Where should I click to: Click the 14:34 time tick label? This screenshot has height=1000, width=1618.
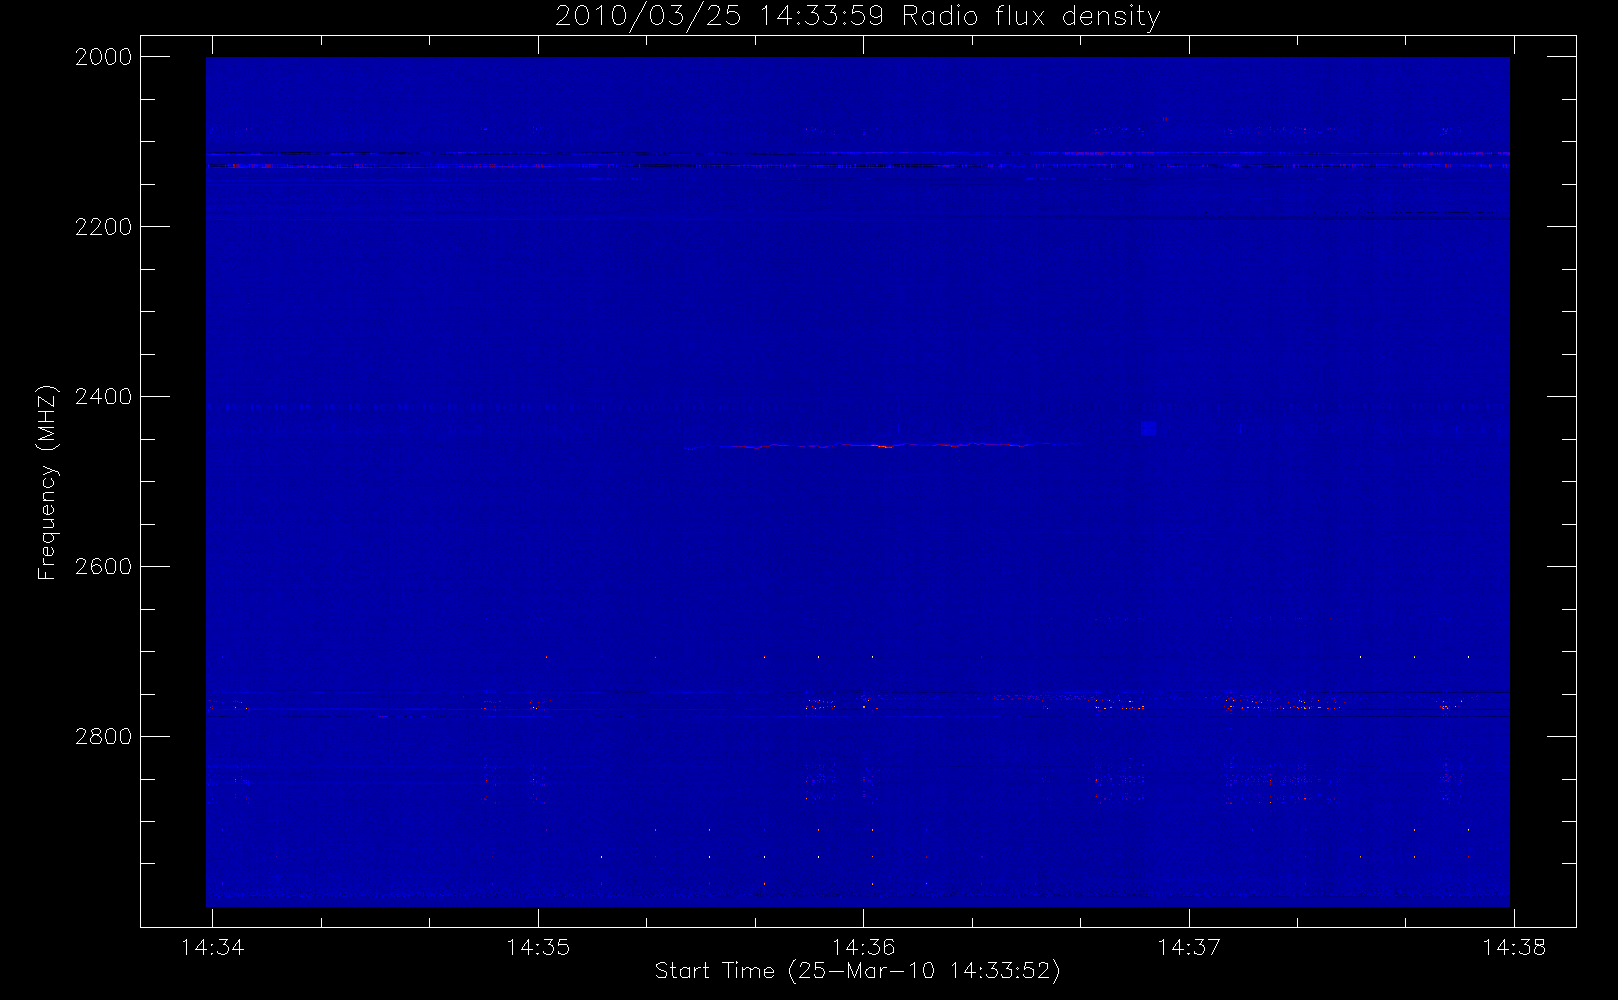(212, 947)
